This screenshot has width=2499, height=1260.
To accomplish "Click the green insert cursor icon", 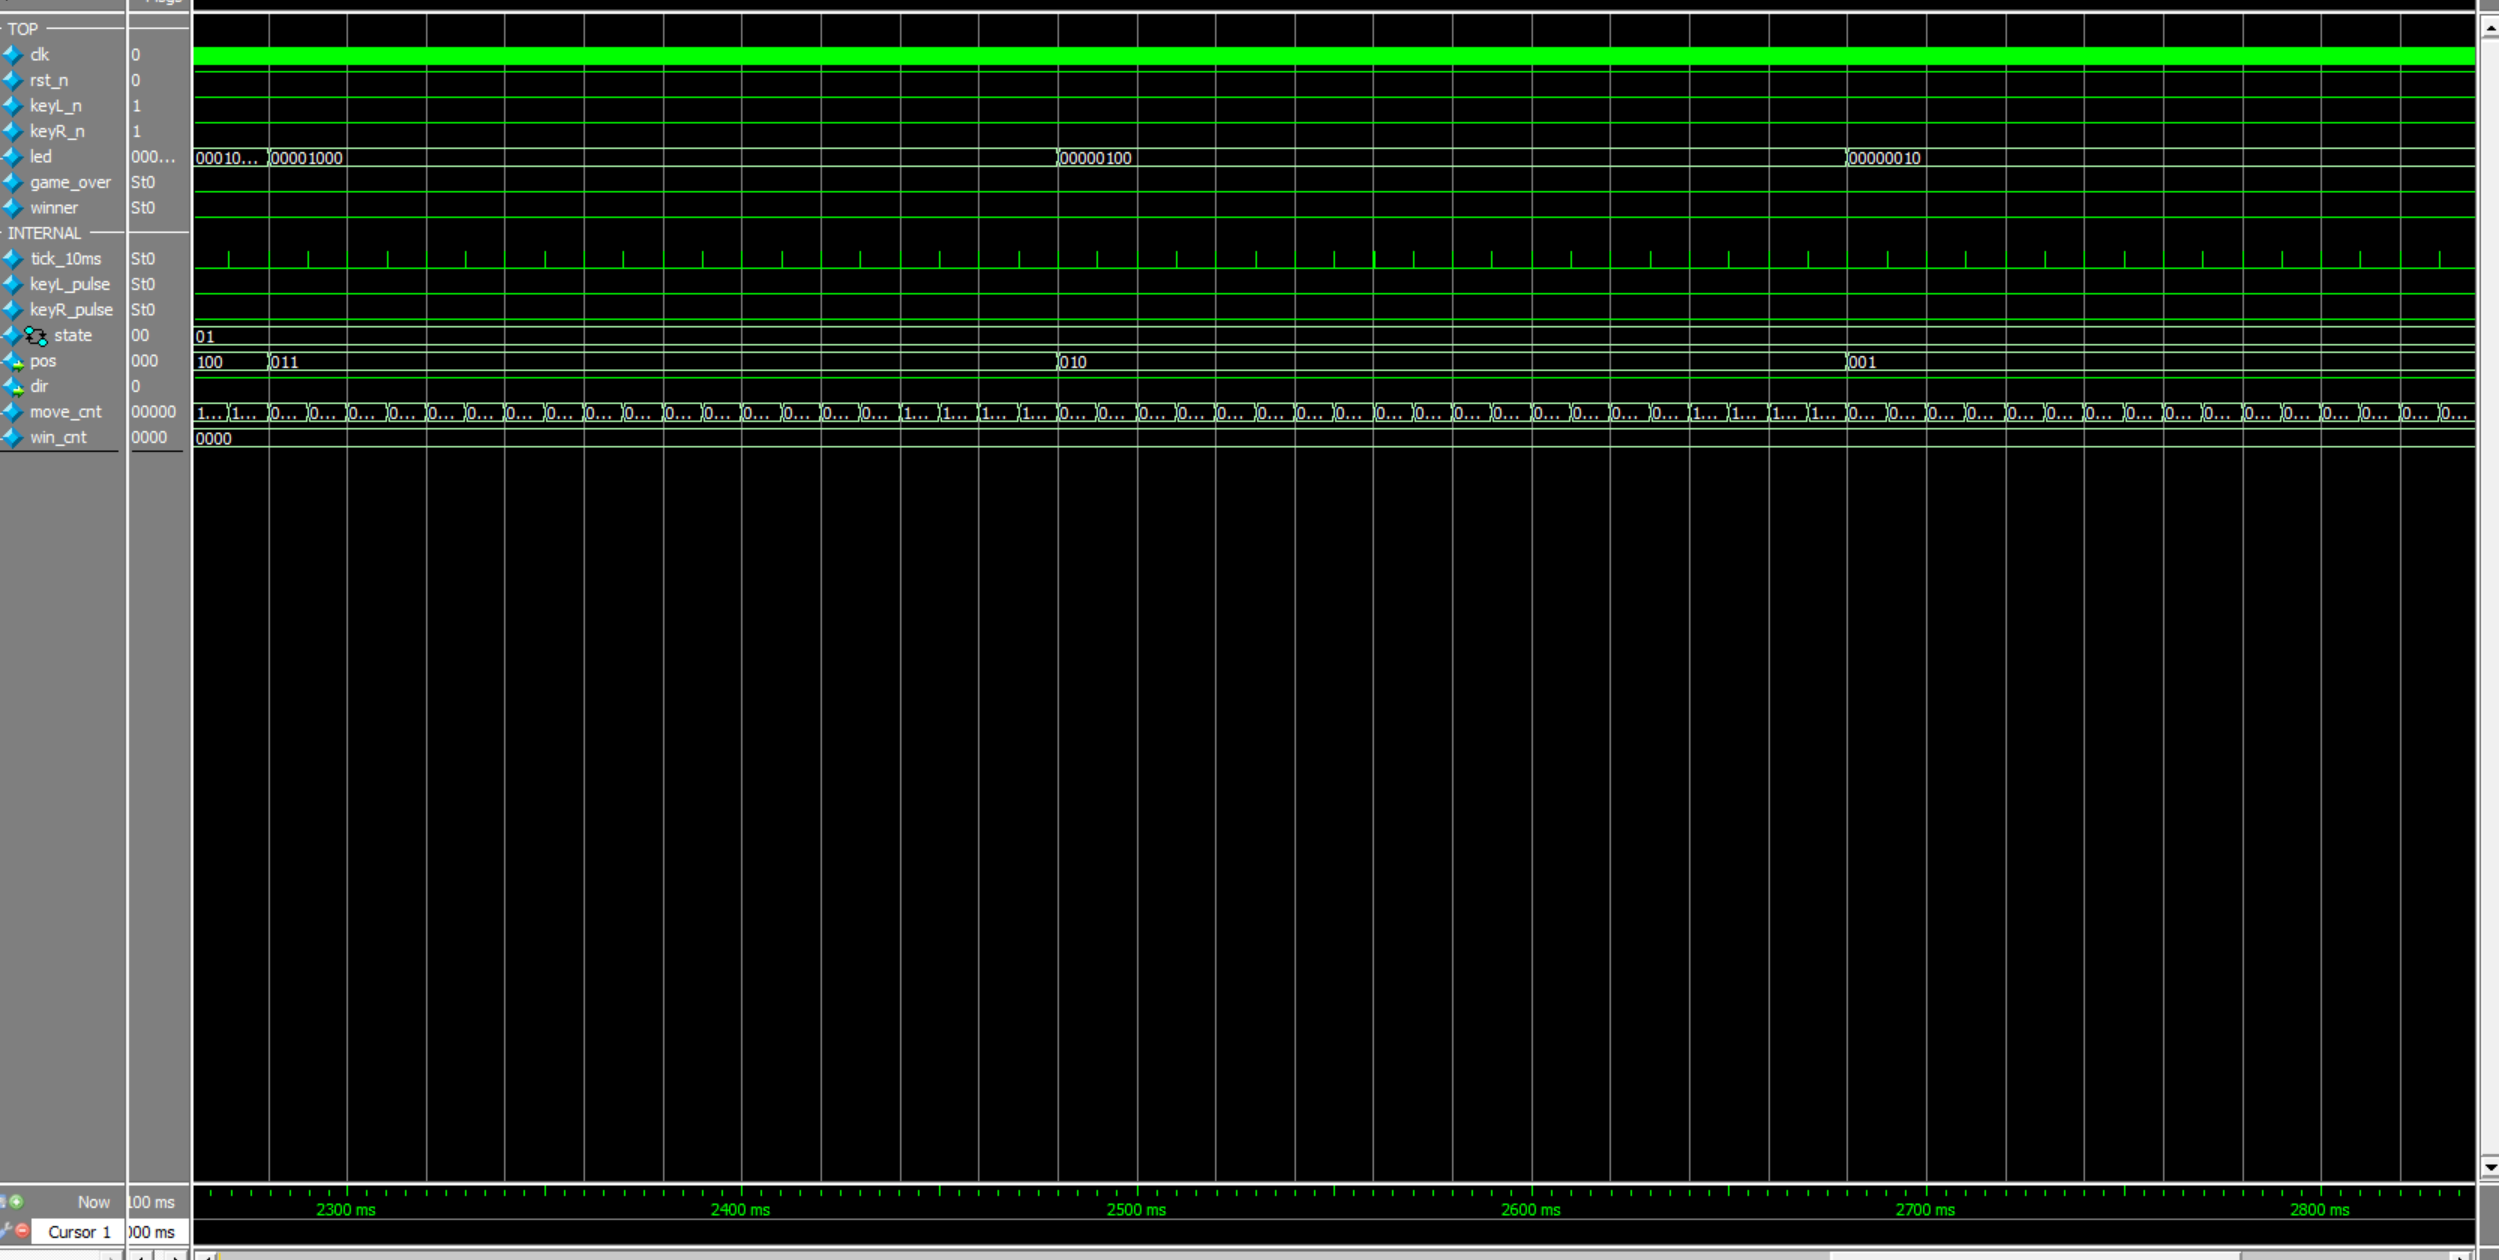I will coord(16,1202).
